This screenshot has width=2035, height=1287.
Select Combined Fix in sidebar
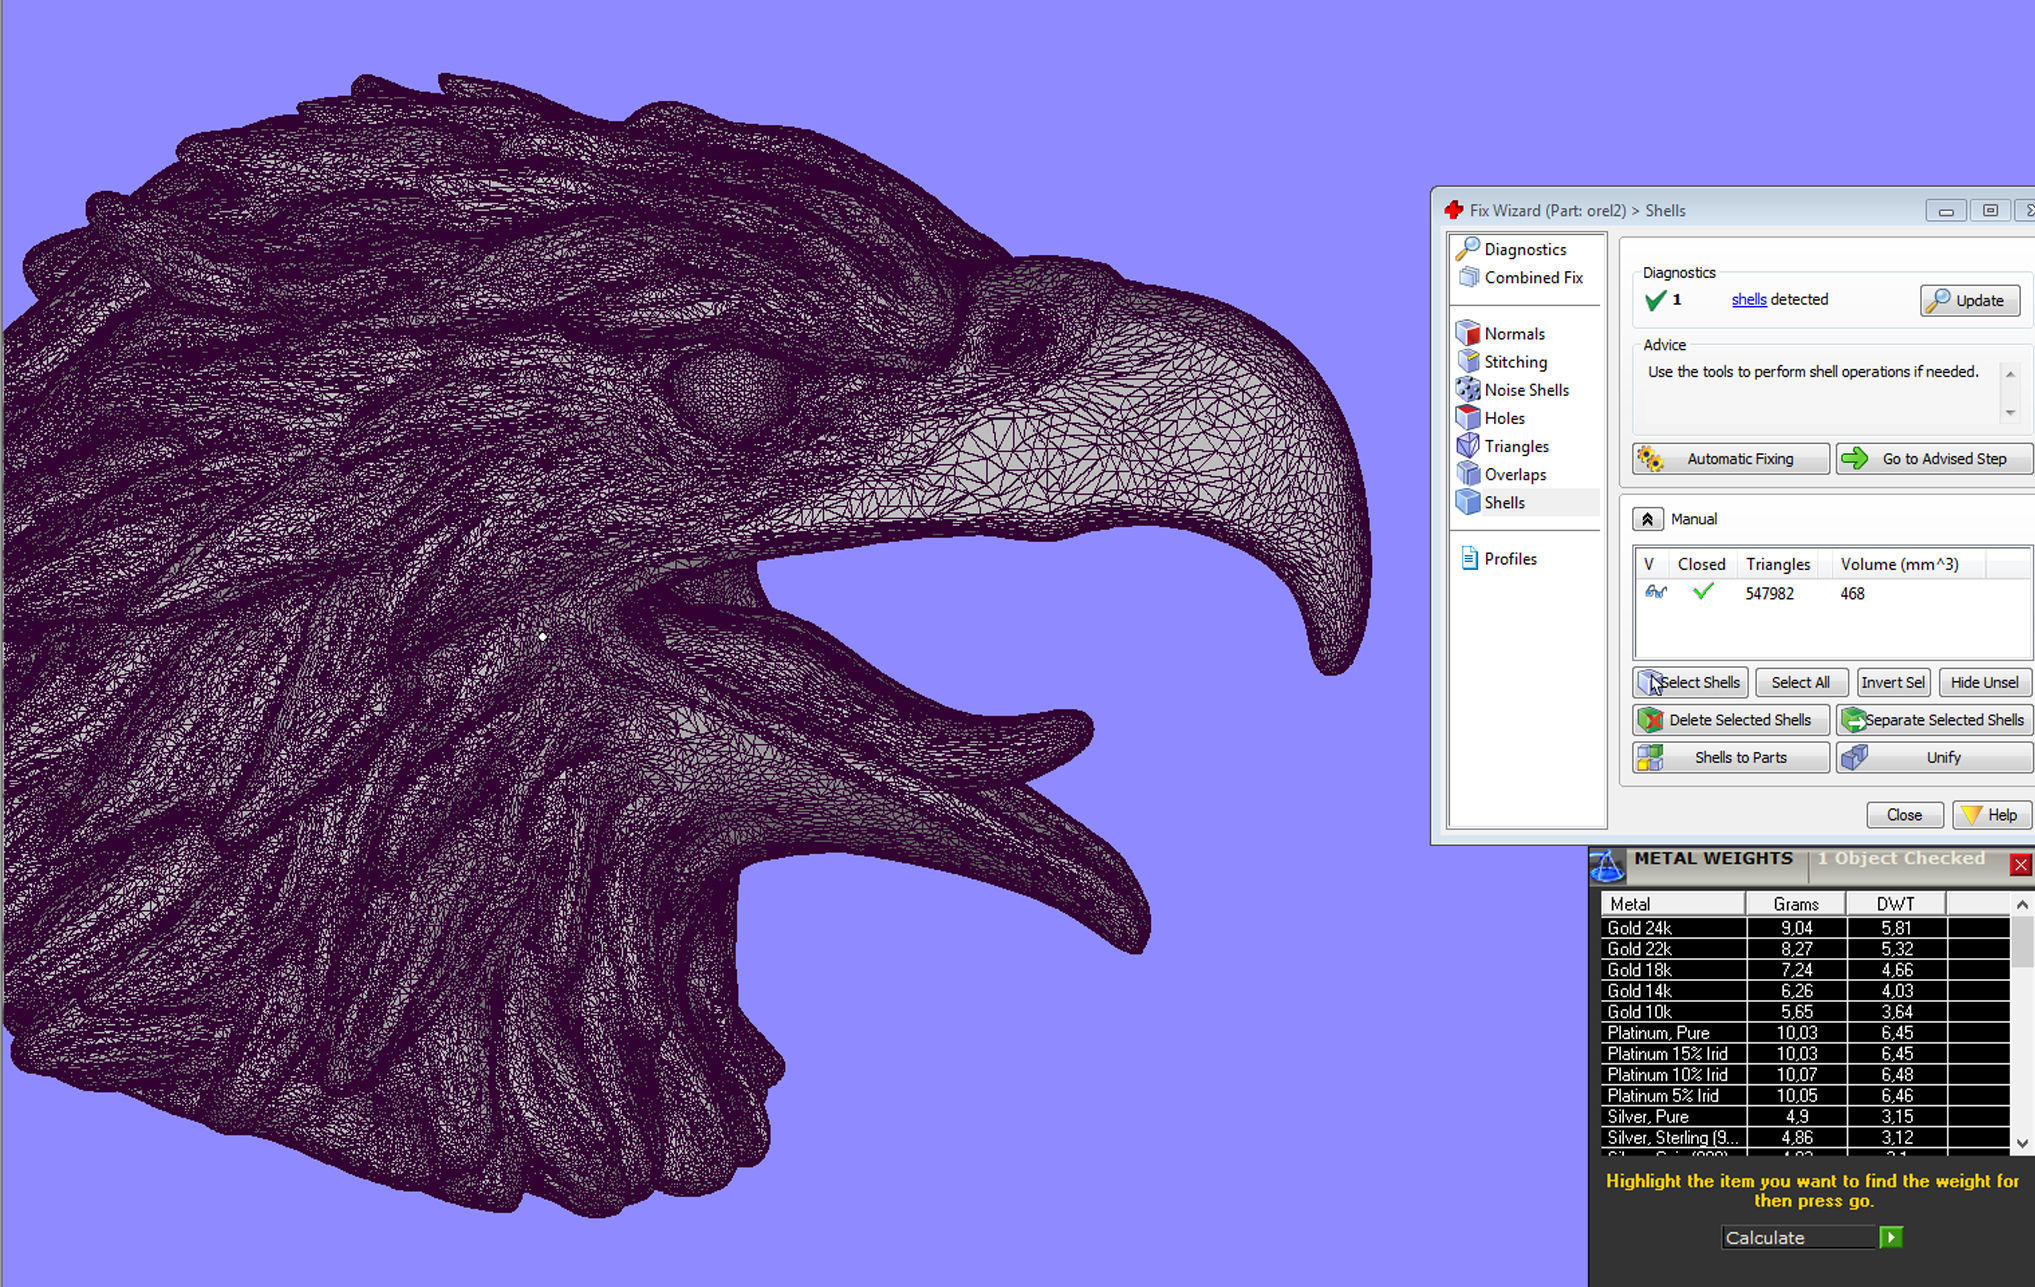coord(1532,278)
